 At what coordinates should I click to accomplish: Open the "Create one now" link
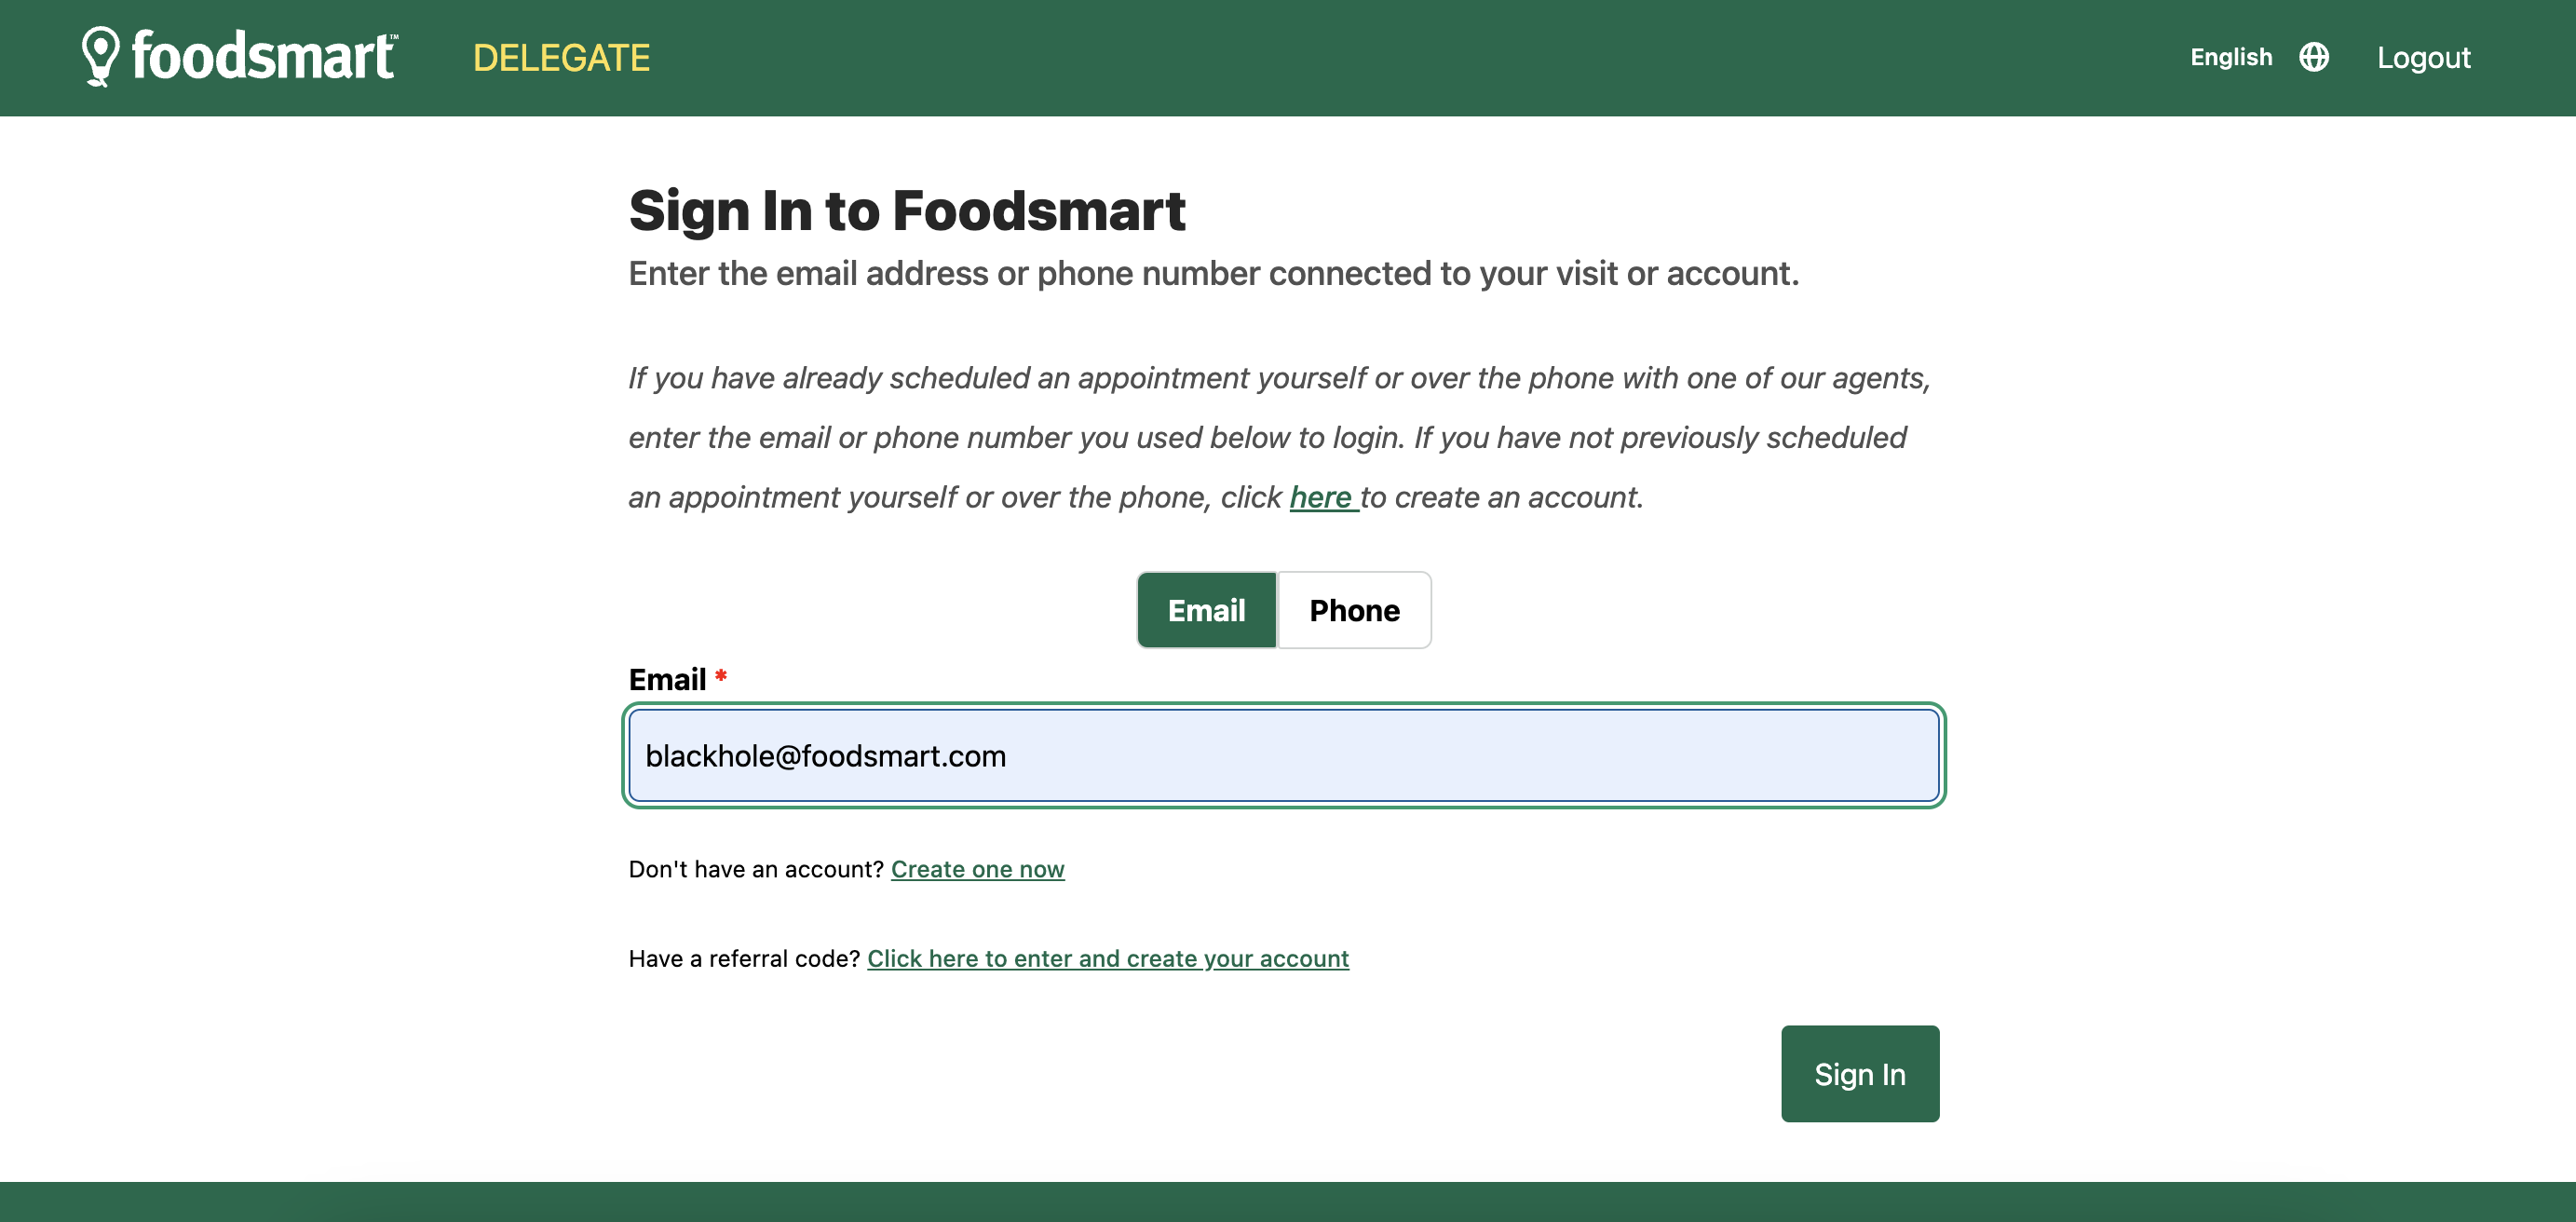977,869
